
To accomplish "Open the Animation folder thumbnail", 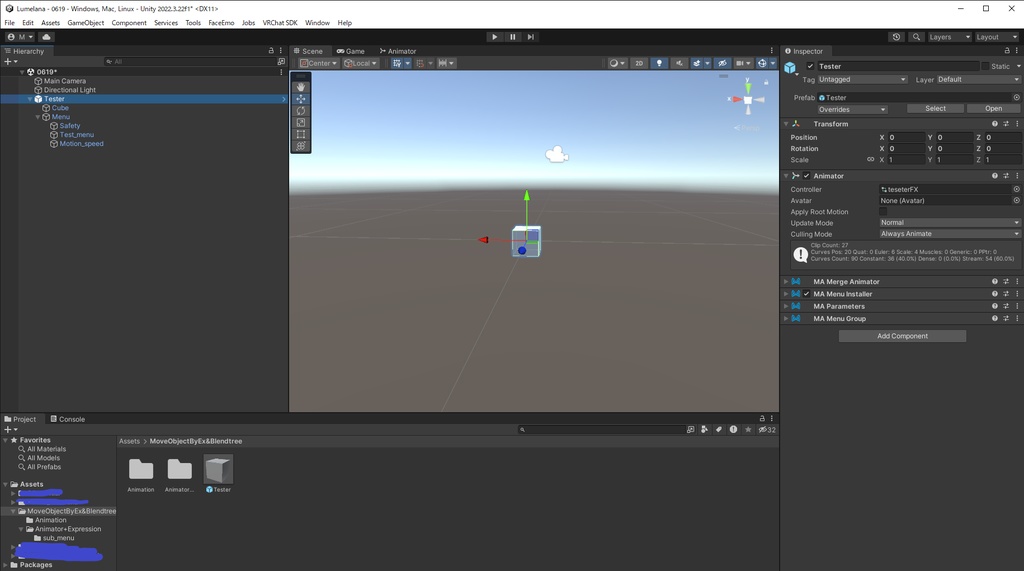I will click(140, 470).
